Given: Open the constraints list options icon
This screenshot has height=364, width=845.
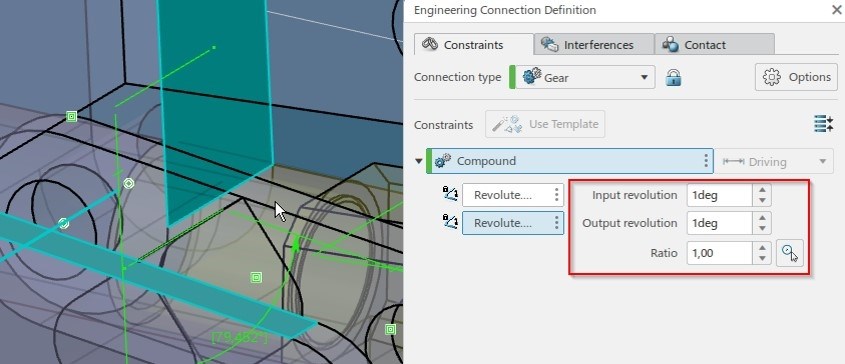Looking at the screenshot, I should point(823,124).
